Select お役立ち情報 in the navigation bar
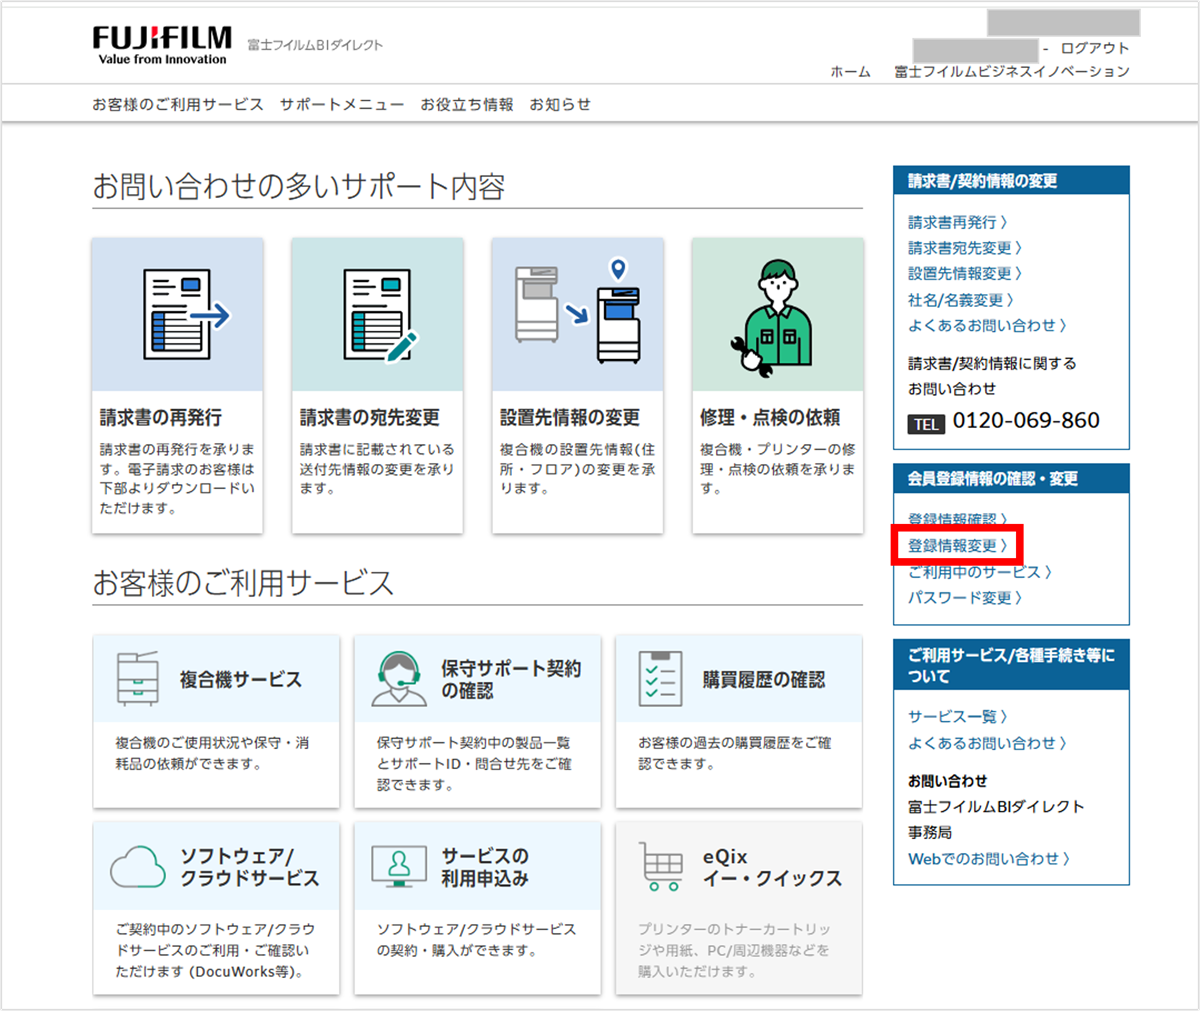Image resolution: width=1200 pixels, height=1011 pixels. [466, 104]
